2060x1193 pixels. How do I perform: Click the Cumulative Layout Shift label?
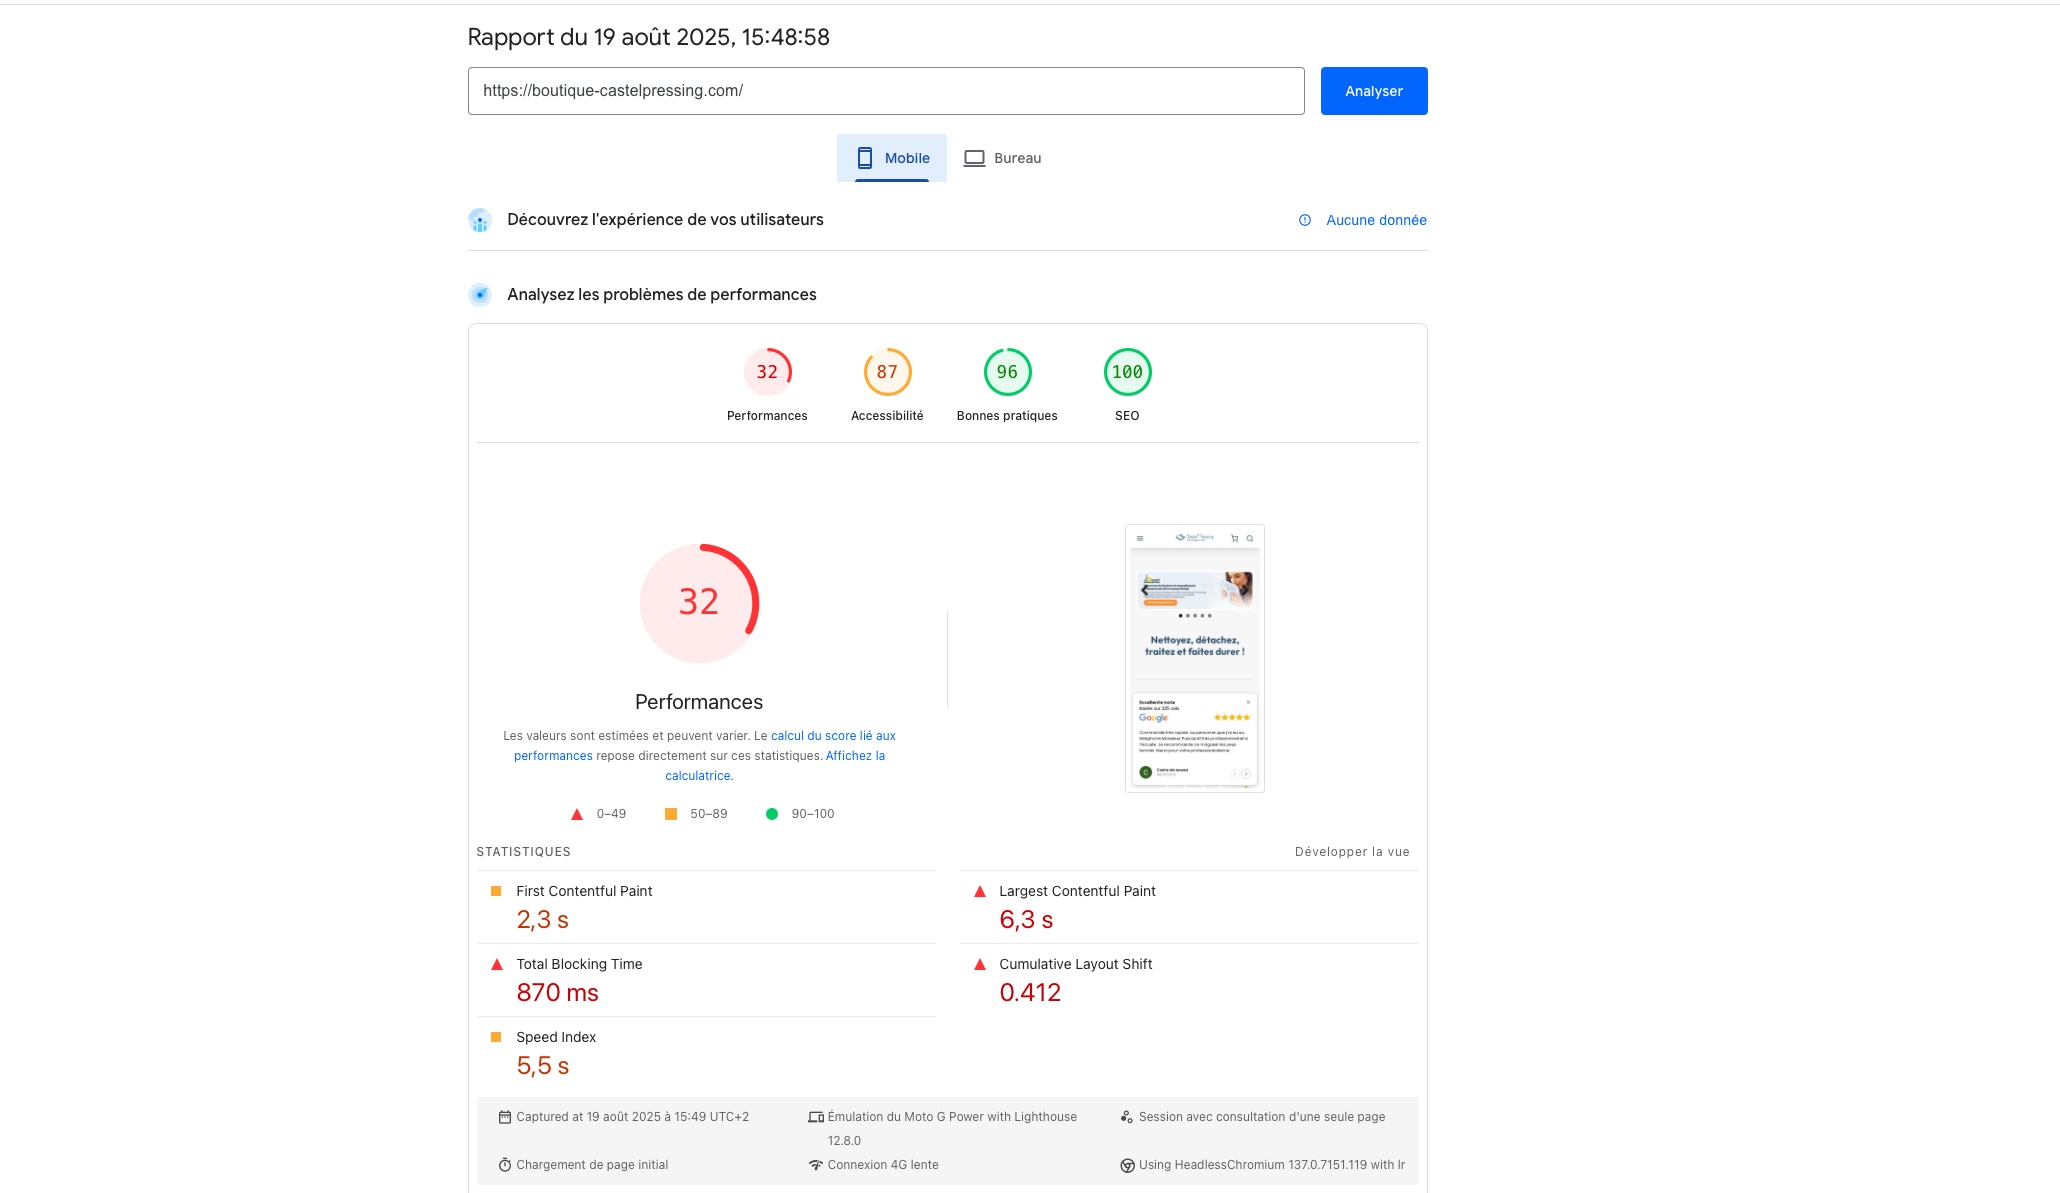pyautogui.click(x=1076, y=964)
